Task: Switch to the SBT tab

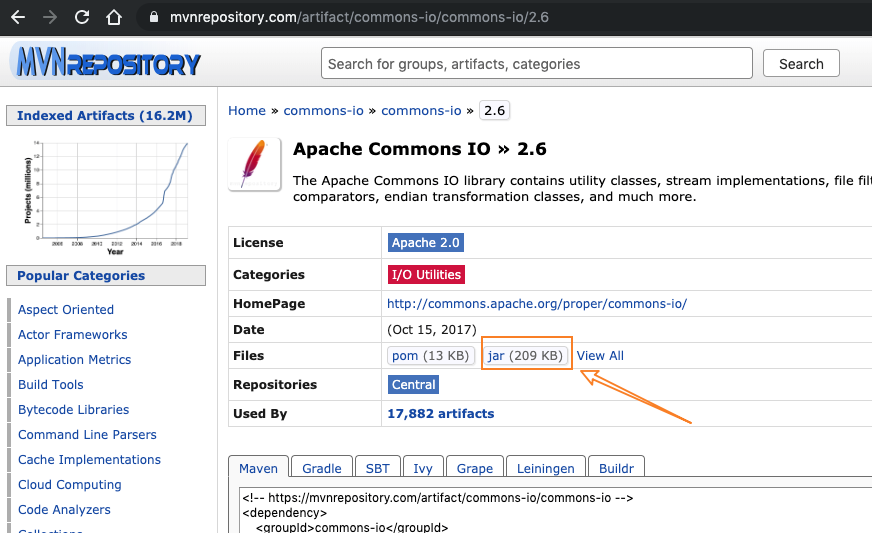Action: [x=378, y=468]
